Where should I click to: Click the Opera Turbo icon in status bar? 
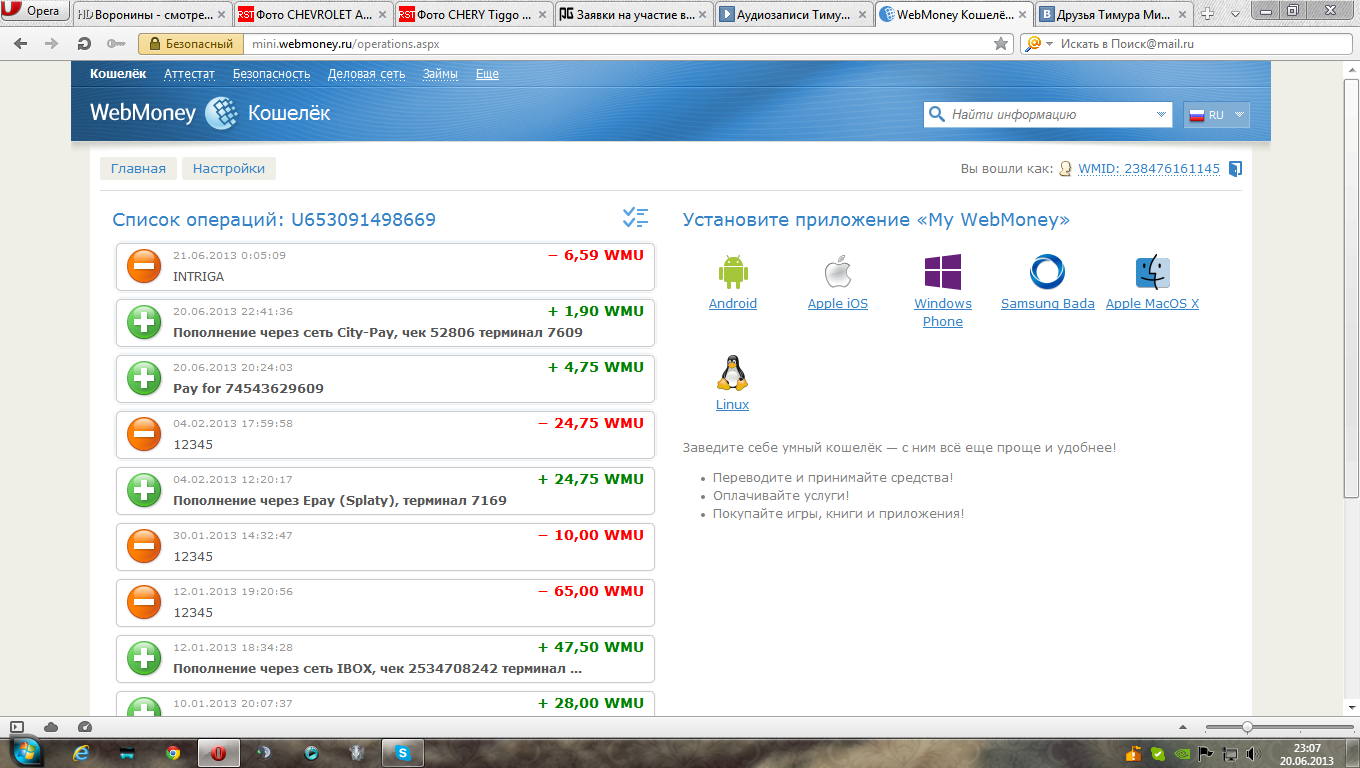(x=84, y=727)
